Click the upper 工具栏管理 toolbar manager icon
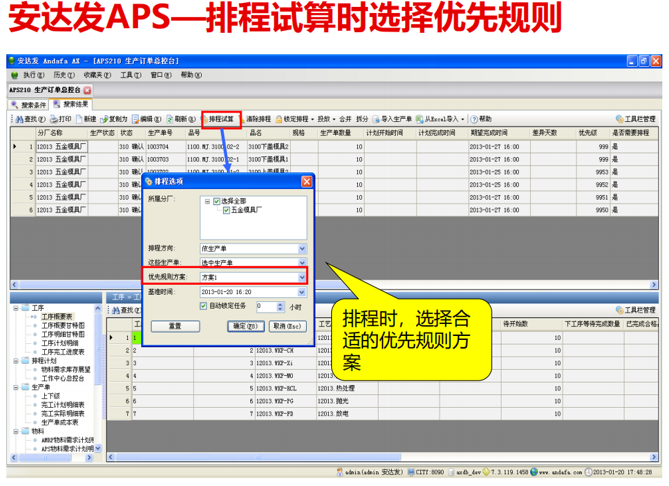669x486 pixels. [620, 119]
